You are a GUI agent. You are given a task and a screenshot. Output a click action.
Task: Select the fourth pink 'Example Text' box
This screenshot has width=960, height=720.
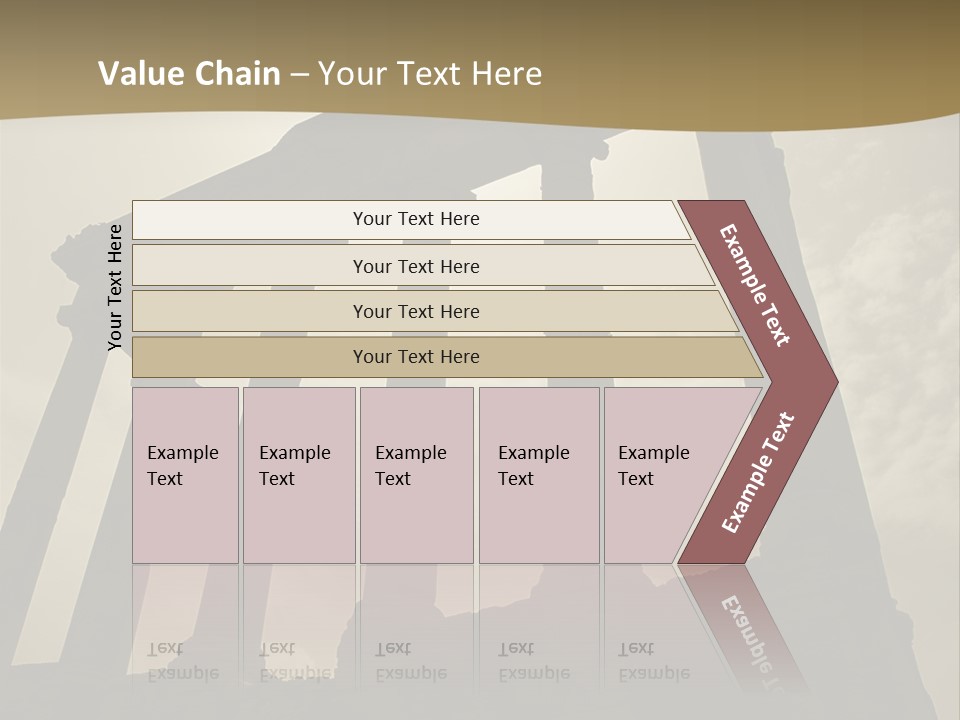coord(538,475)
